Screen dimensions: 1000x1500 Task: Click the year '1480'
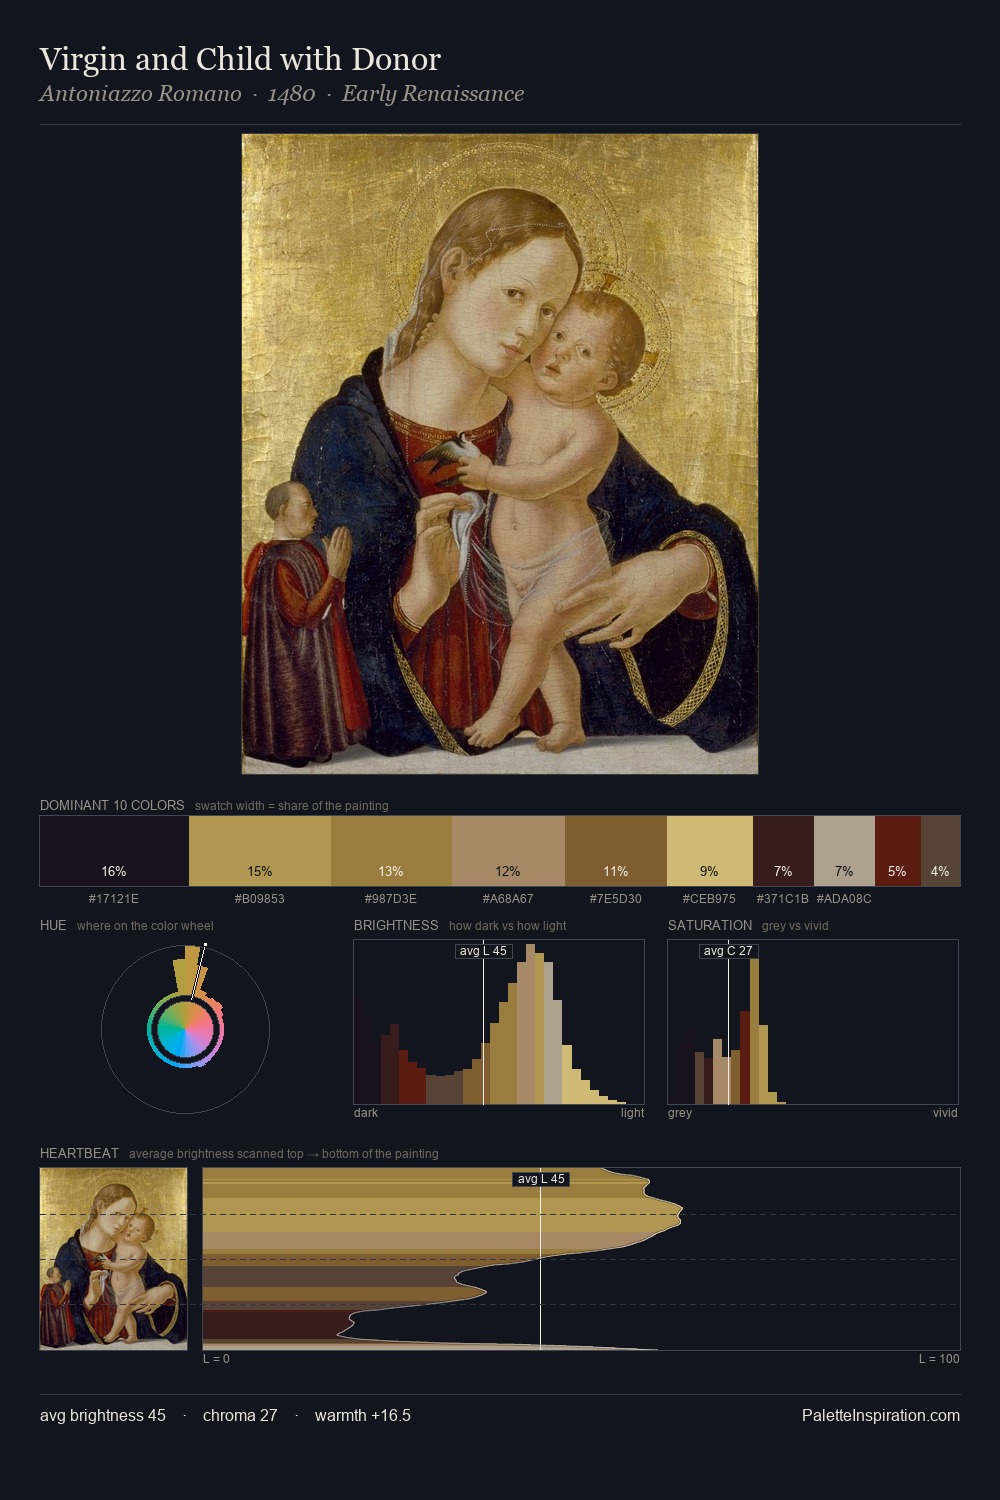pyautogui.click(x=292, y=94)
